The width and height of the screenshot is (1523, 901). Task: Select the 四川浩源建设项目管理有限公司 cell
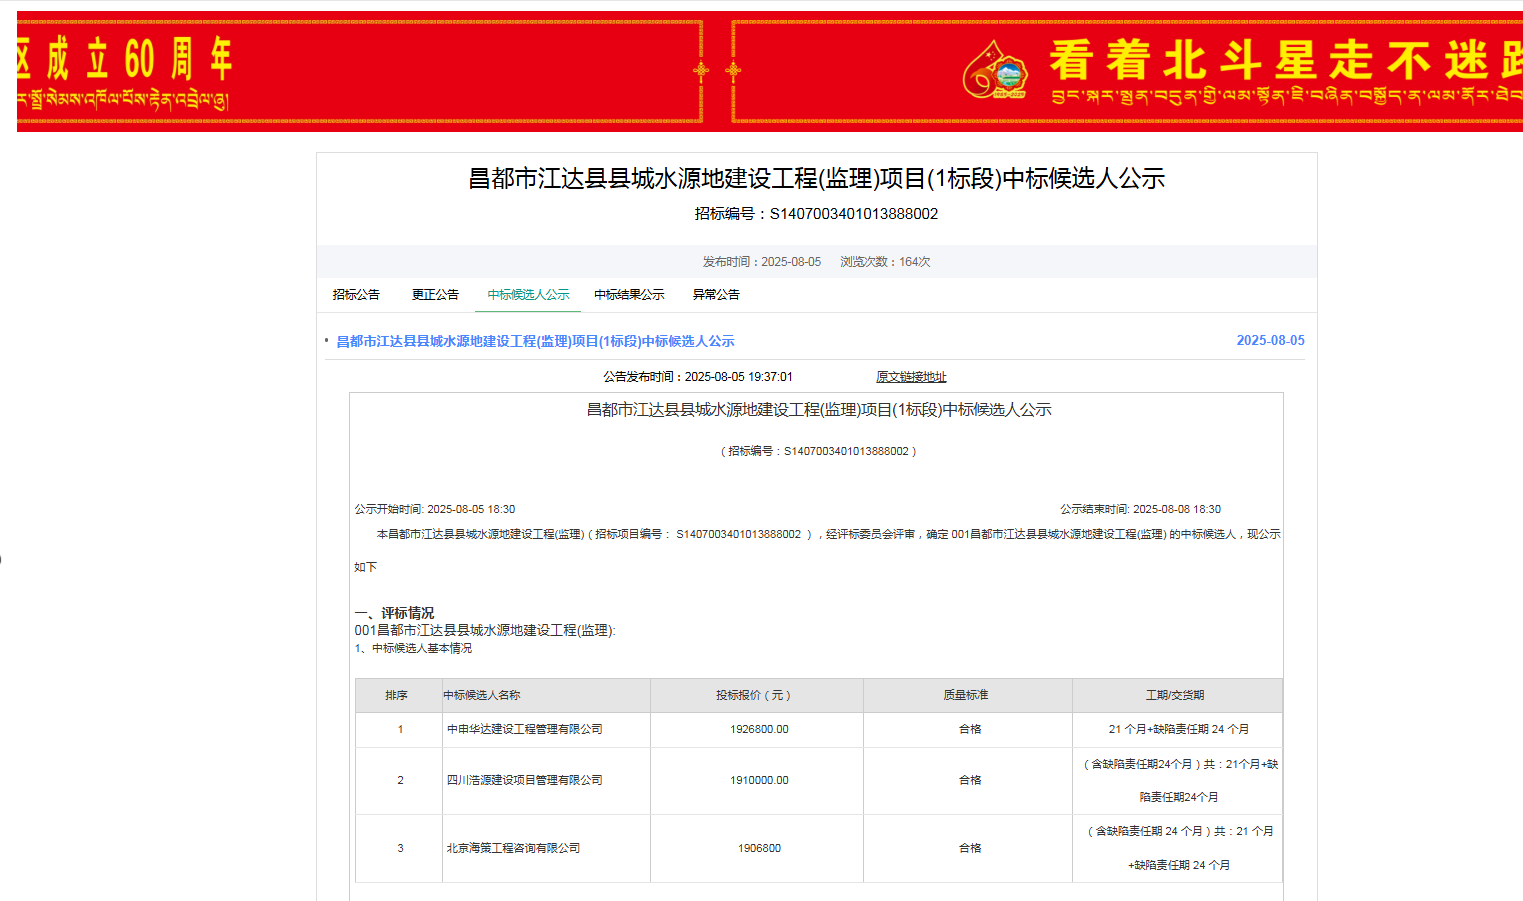tap(525, 780)
